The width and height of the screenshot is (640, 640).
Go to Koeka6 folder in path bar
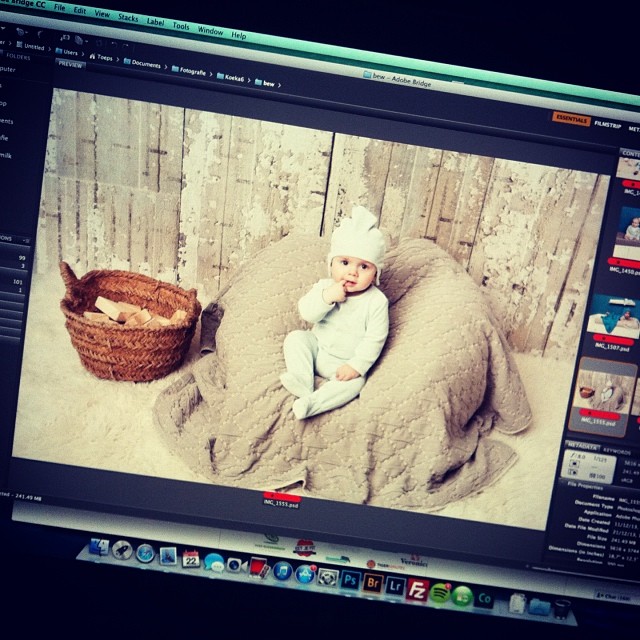(231, 78)
